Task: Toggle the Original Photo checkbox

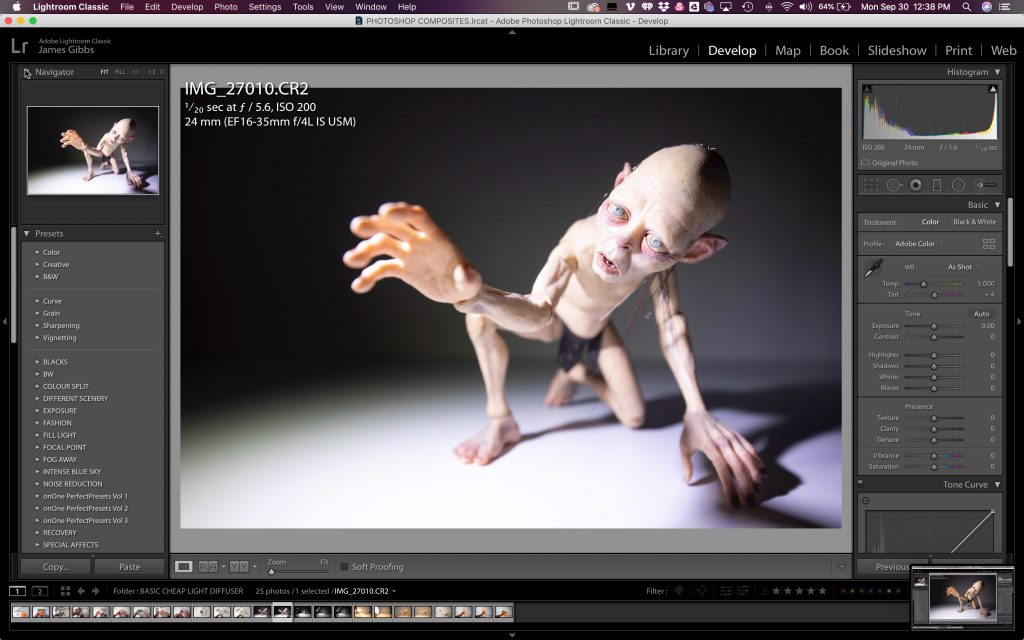Action: tap(865, 163)
